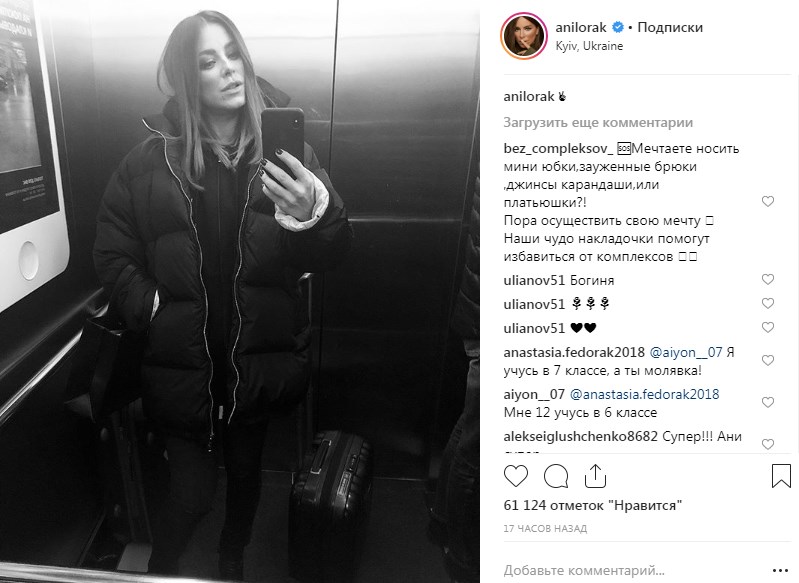799x583 pixels.
Task: Click the Подписки following button
Action: (670, 28)
